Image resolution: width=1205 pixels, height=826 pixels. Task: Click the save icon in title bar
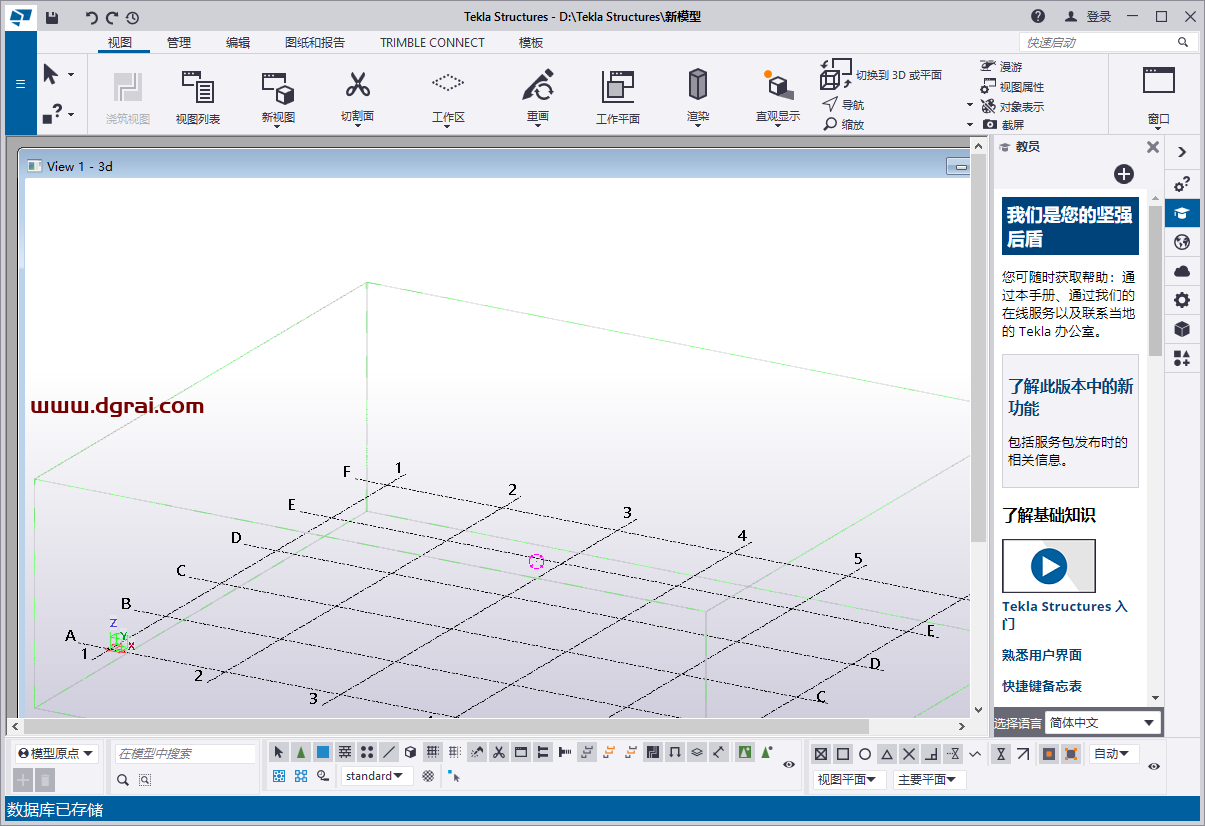pos(52,17)
